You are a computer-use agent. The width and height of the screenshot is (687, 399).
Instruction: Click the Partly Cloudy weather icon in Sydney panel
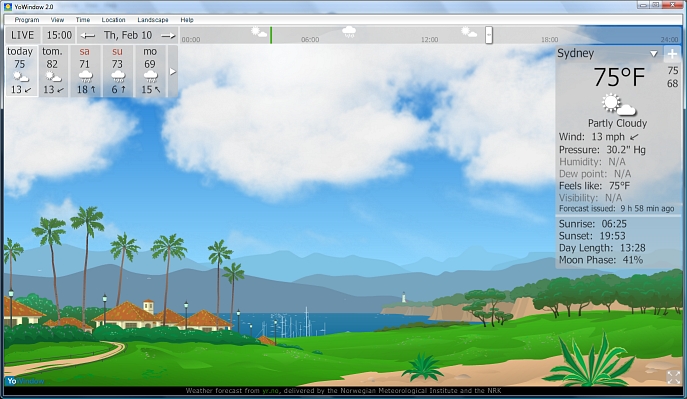tap(618, 104)
